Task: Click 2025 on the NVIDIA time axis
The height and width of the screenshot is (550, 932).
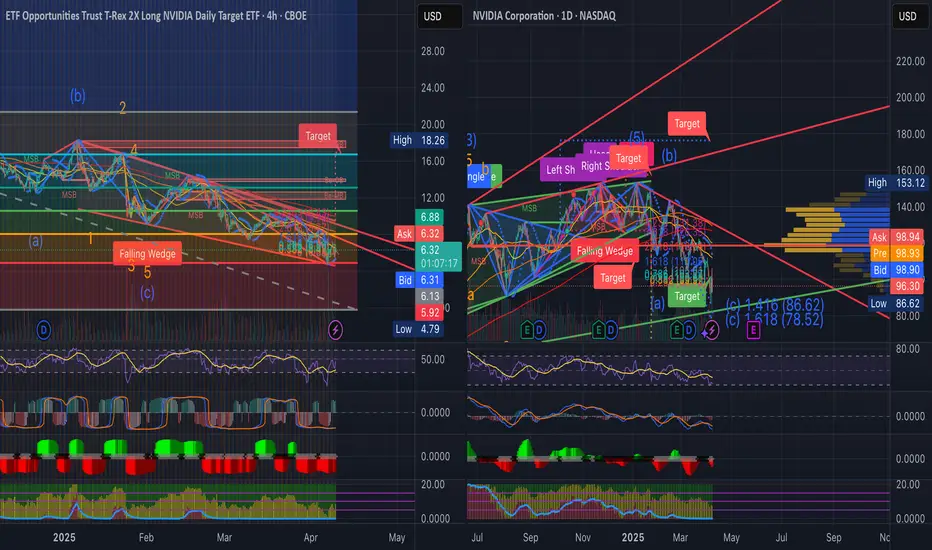Action: click(x=632, y=538)
